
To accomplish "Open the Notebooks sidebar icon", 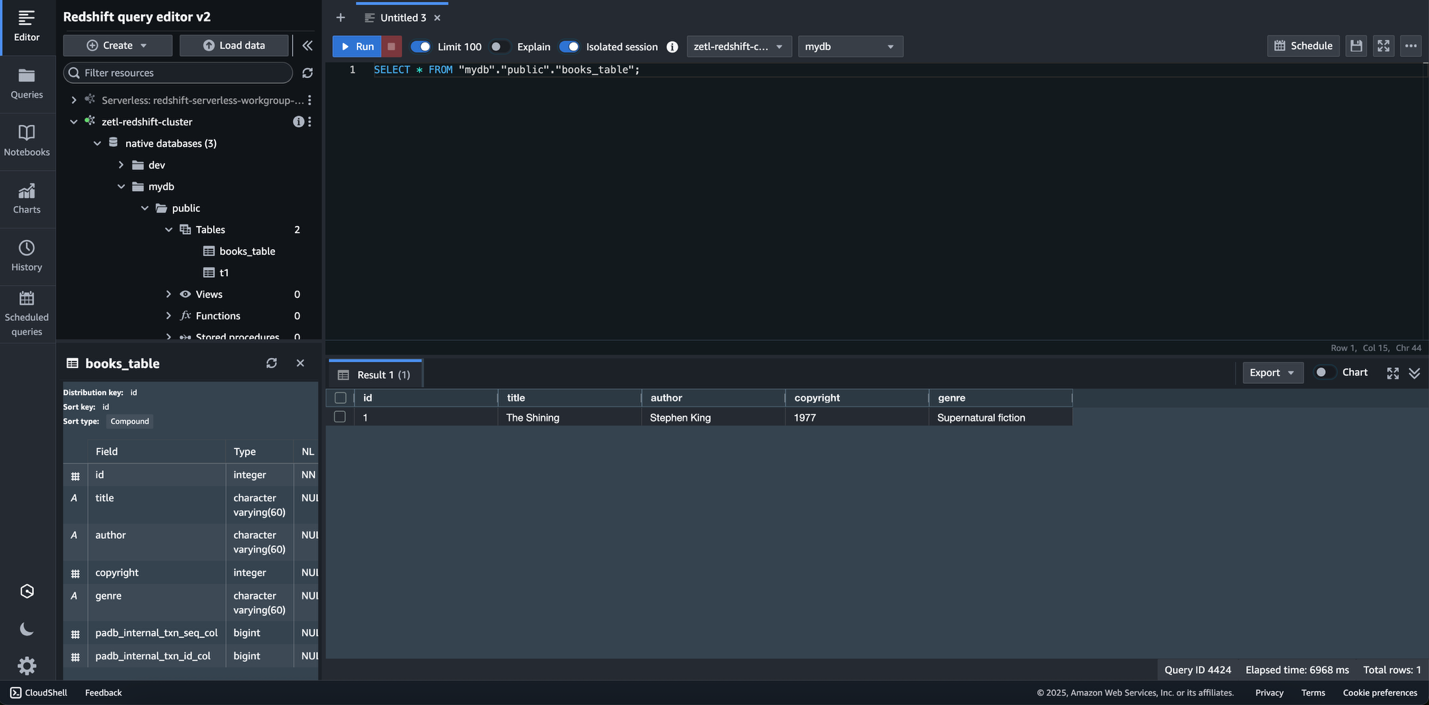I will [26, 140].
